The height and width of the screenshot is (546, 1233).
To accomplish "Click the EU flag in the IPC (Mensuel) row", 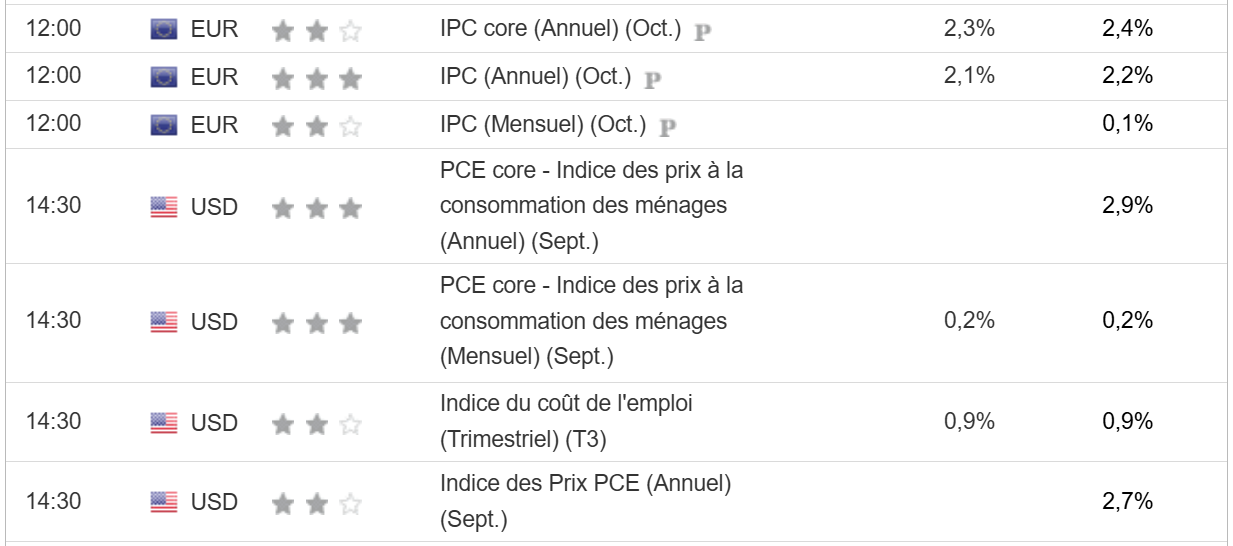I will [164, 125].
